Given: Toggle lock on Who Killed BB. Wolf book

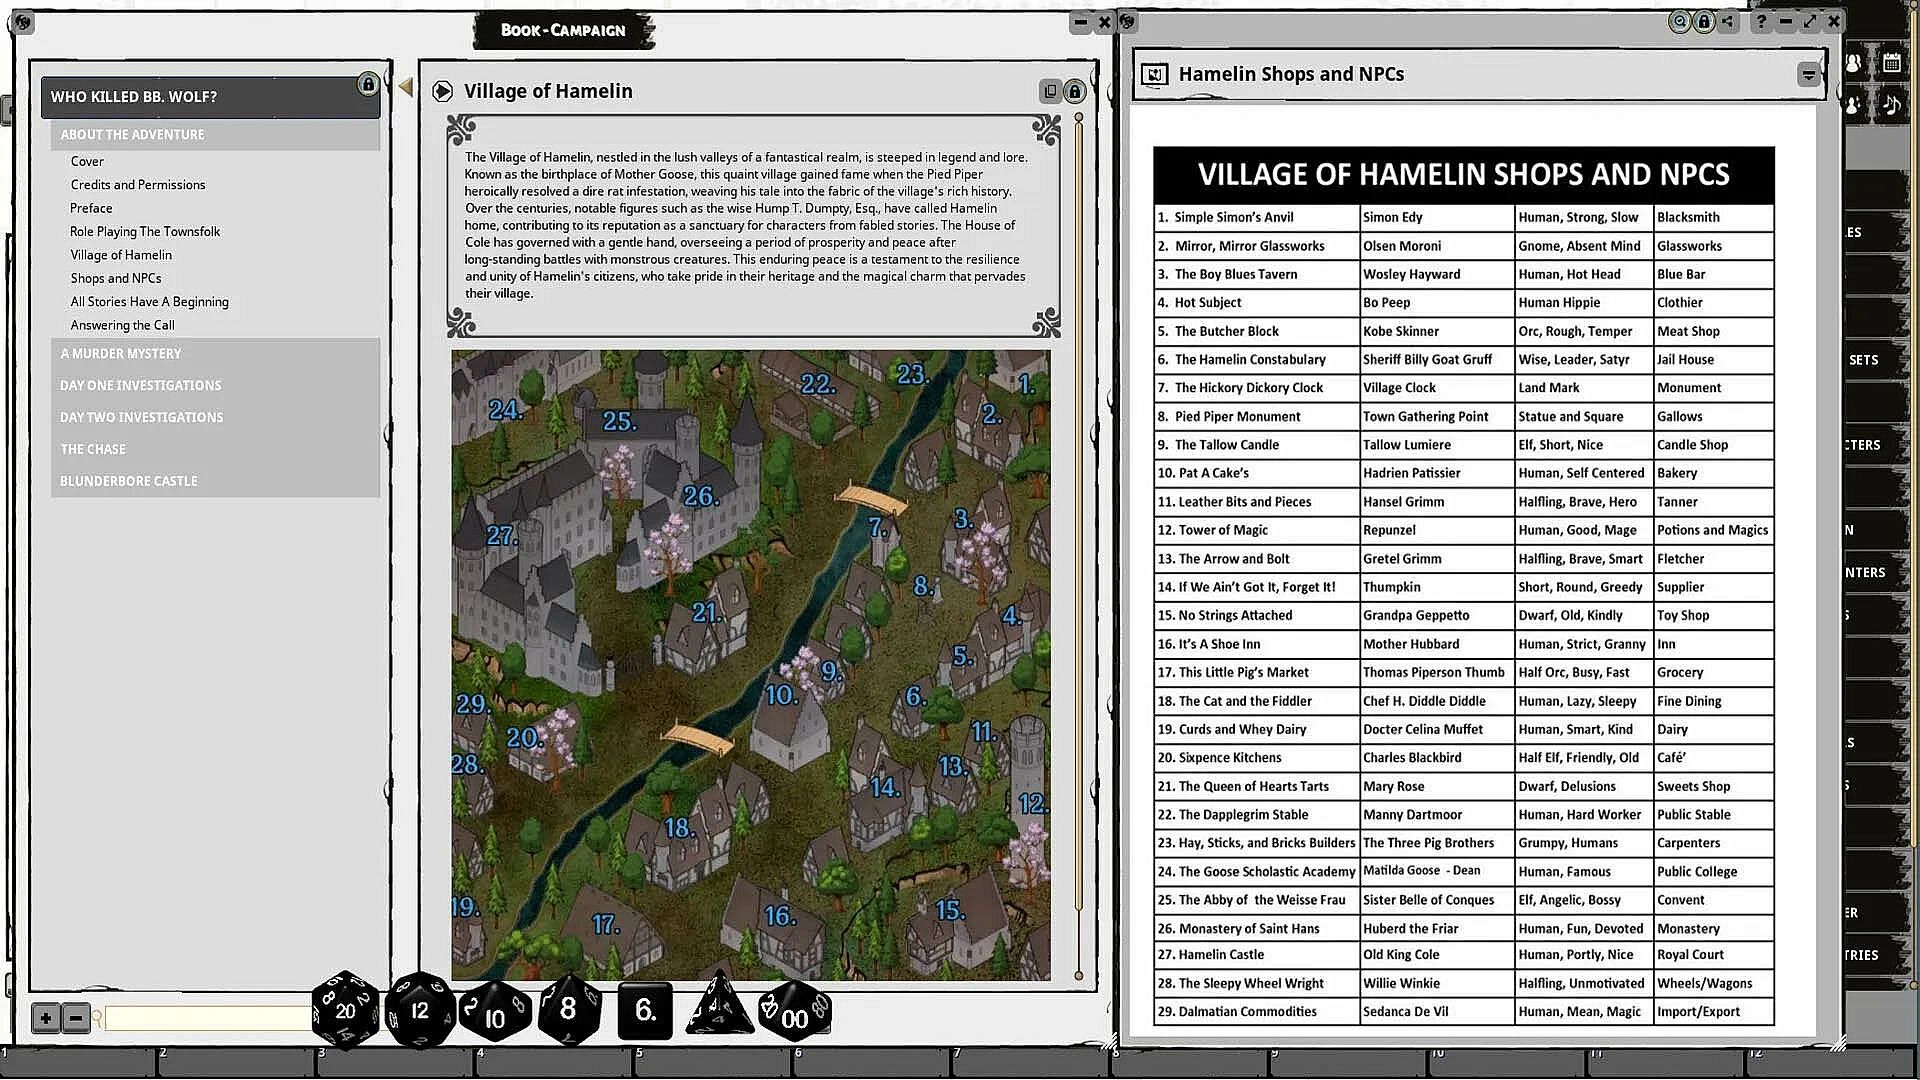Looking at the screenshot, I should point(368,85).
